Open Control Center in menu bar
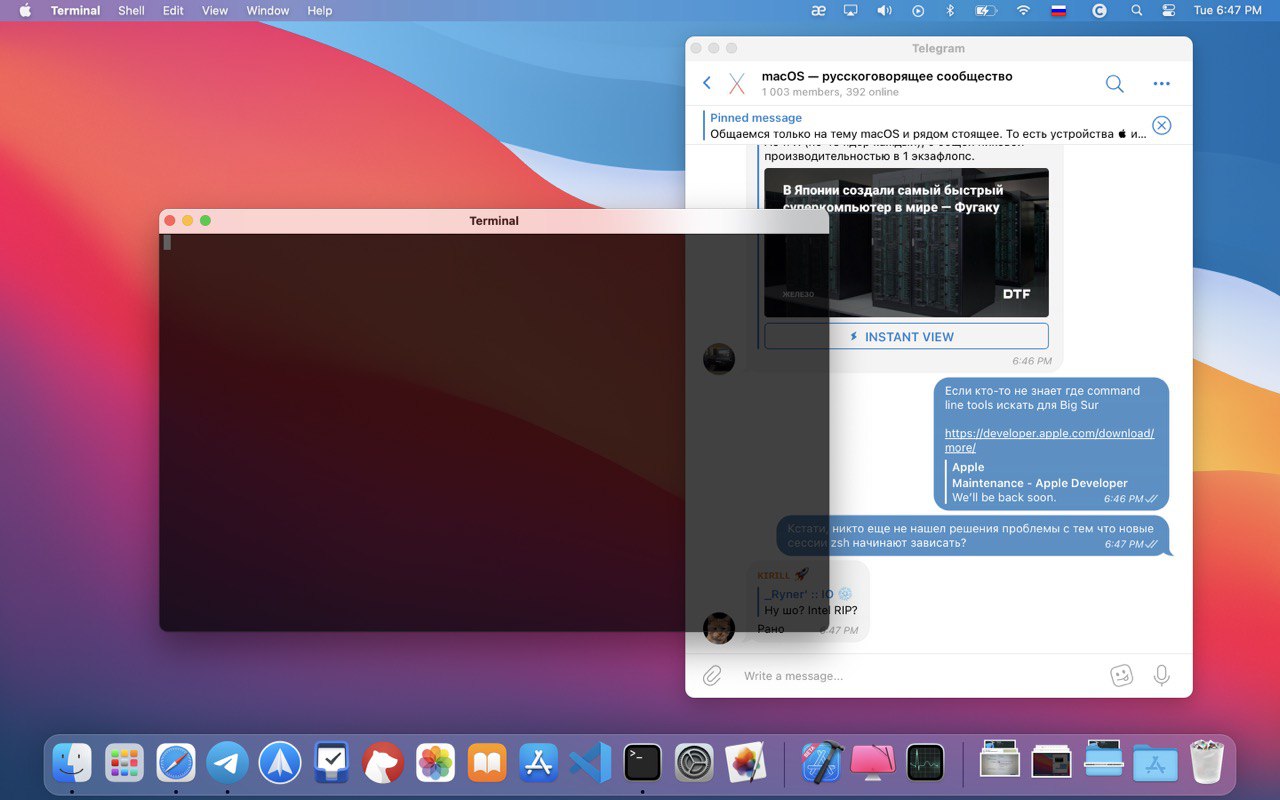This screenshot has height=800, width=1280. 1169,10
